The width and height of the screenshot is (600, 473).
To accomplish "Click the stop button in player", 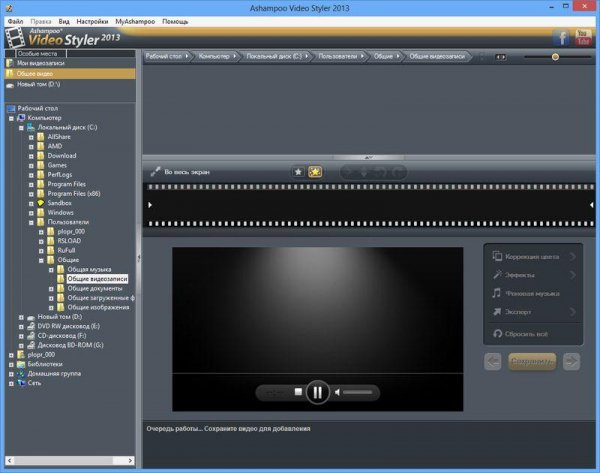I will (x=298, y=391).
